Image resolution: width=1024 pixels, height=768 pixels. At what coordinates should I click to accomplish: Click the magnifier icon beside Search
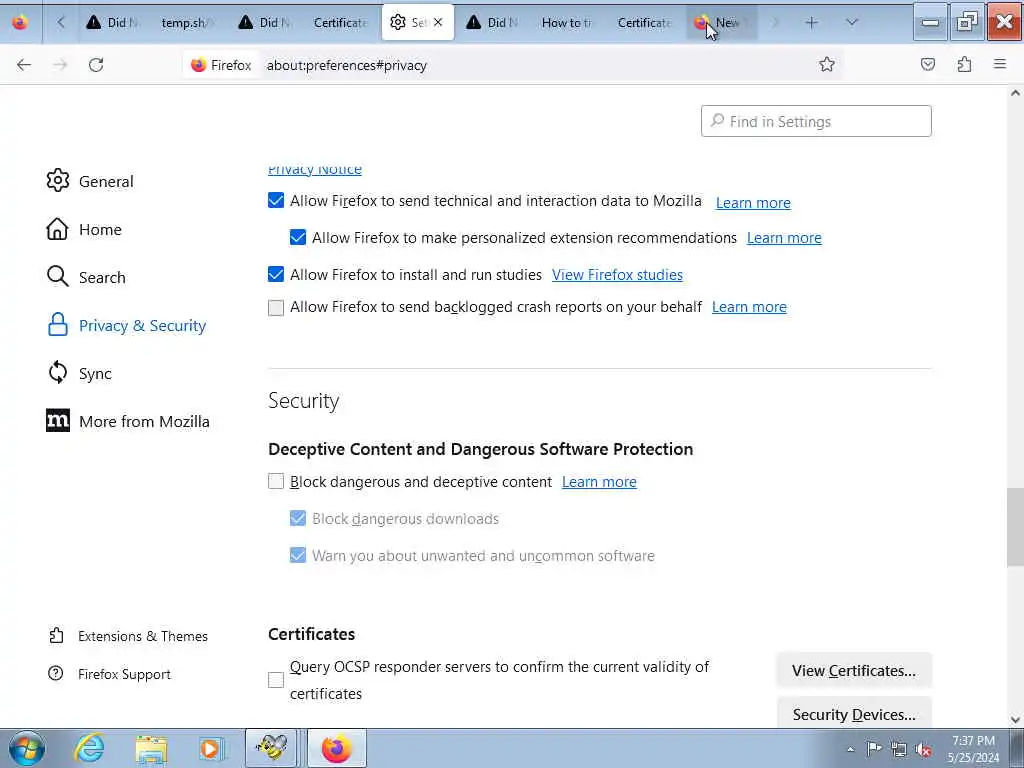pyautogui.click(x=57, y=277)
